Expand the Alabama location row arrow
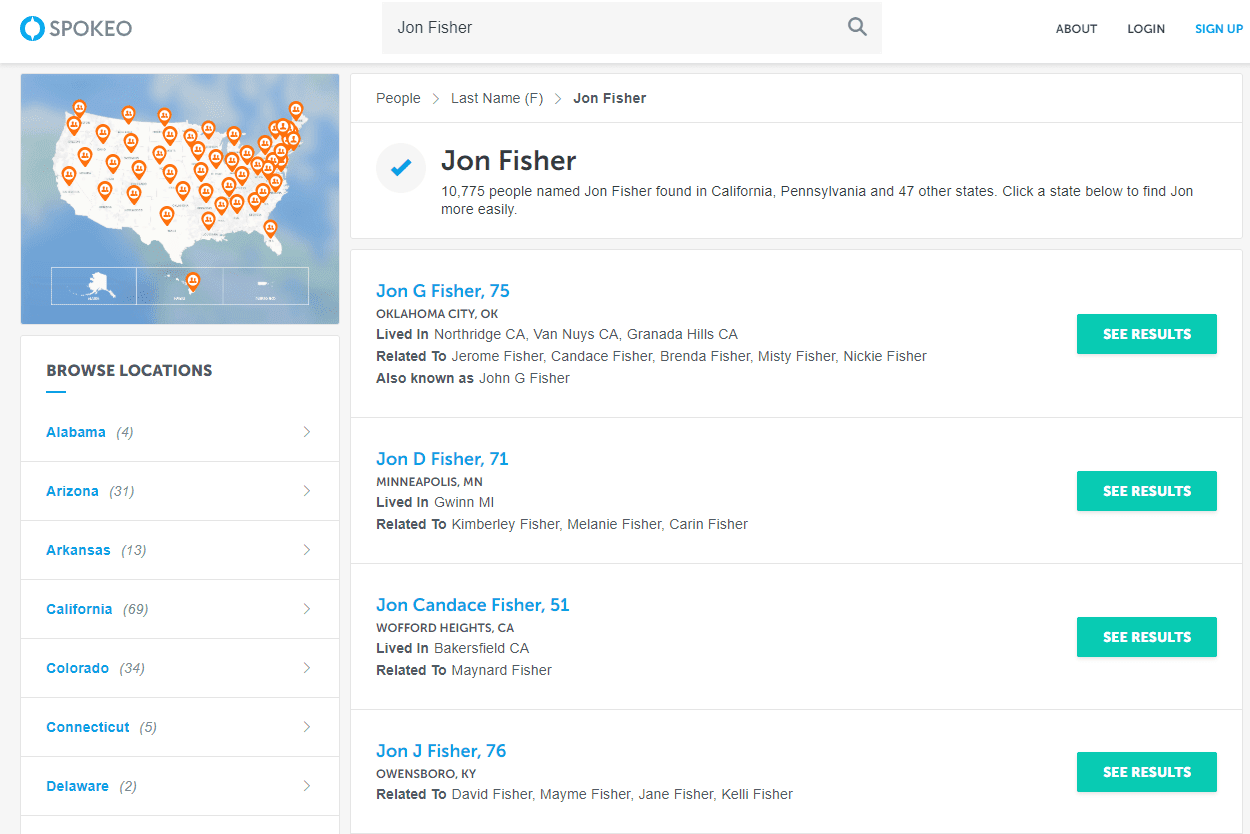 (x=307, y=432)
